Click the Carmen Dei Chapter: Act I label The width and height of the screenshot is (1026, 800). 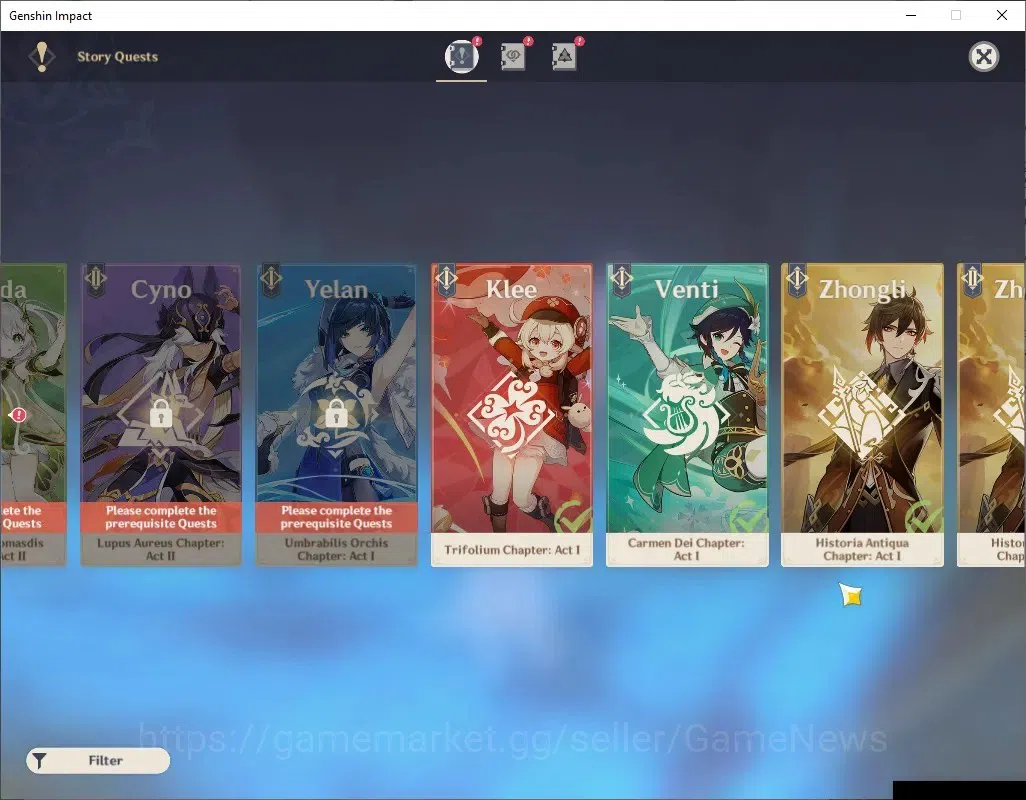pyautogui.click(x=686, y=549)
